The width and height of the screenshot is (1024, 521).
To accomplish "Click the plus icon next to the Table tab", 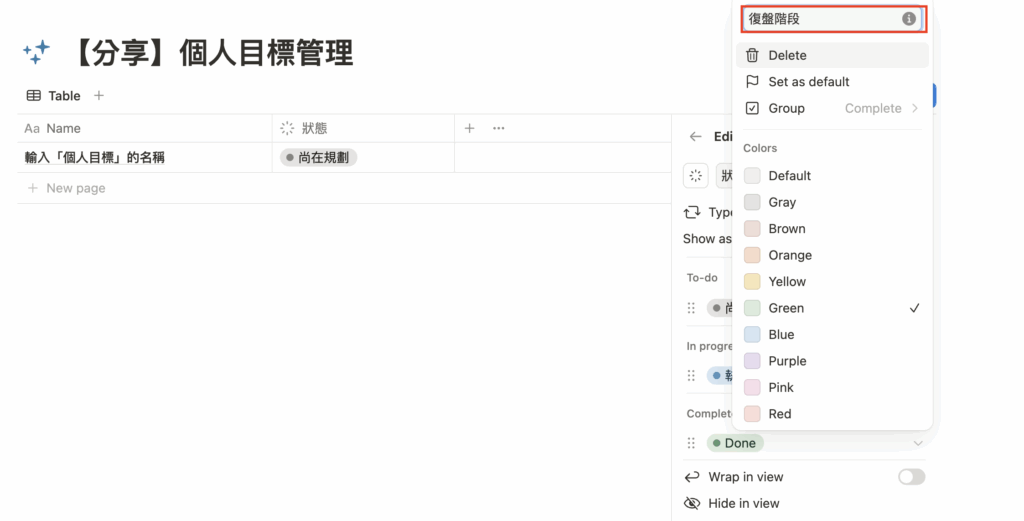I will pyautogui.click(x=98, y=96).
